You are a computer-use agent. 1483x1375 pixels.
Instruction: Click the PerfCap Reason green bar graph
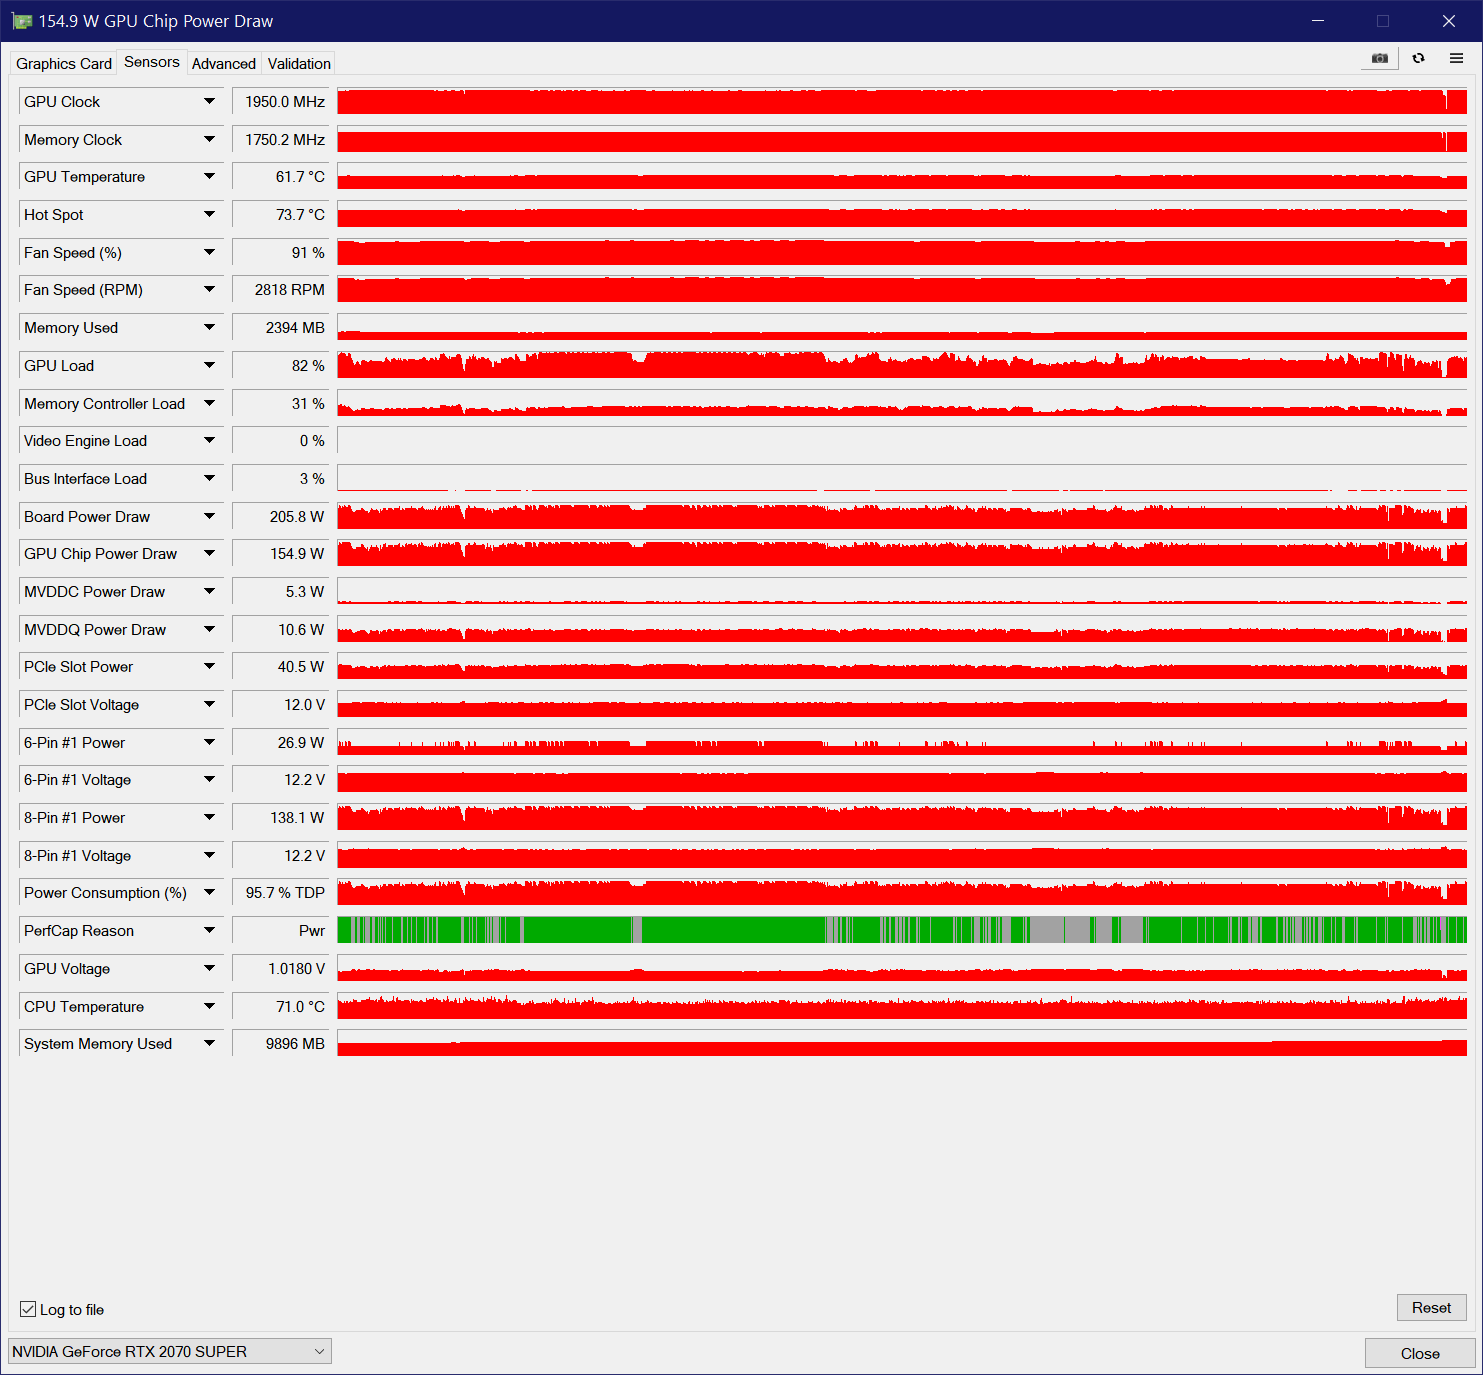click(x=902, y=931)
